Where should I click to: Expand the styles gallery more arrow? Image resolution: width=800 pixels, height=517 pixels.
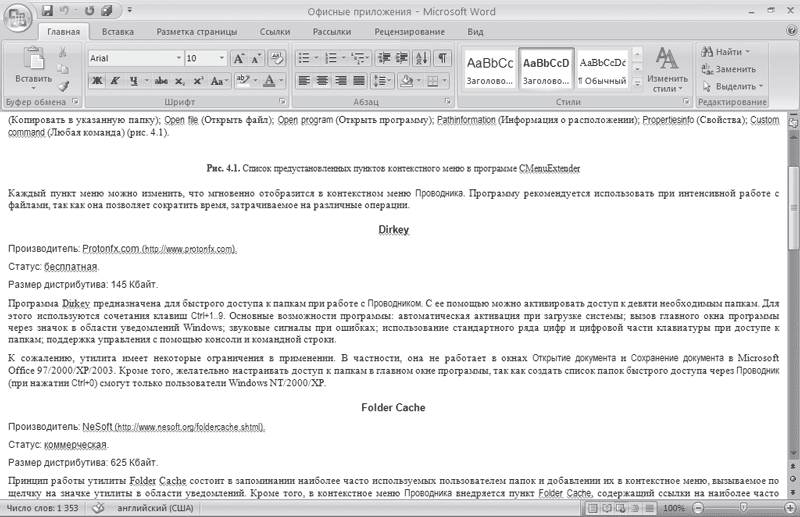pos(637,83)
